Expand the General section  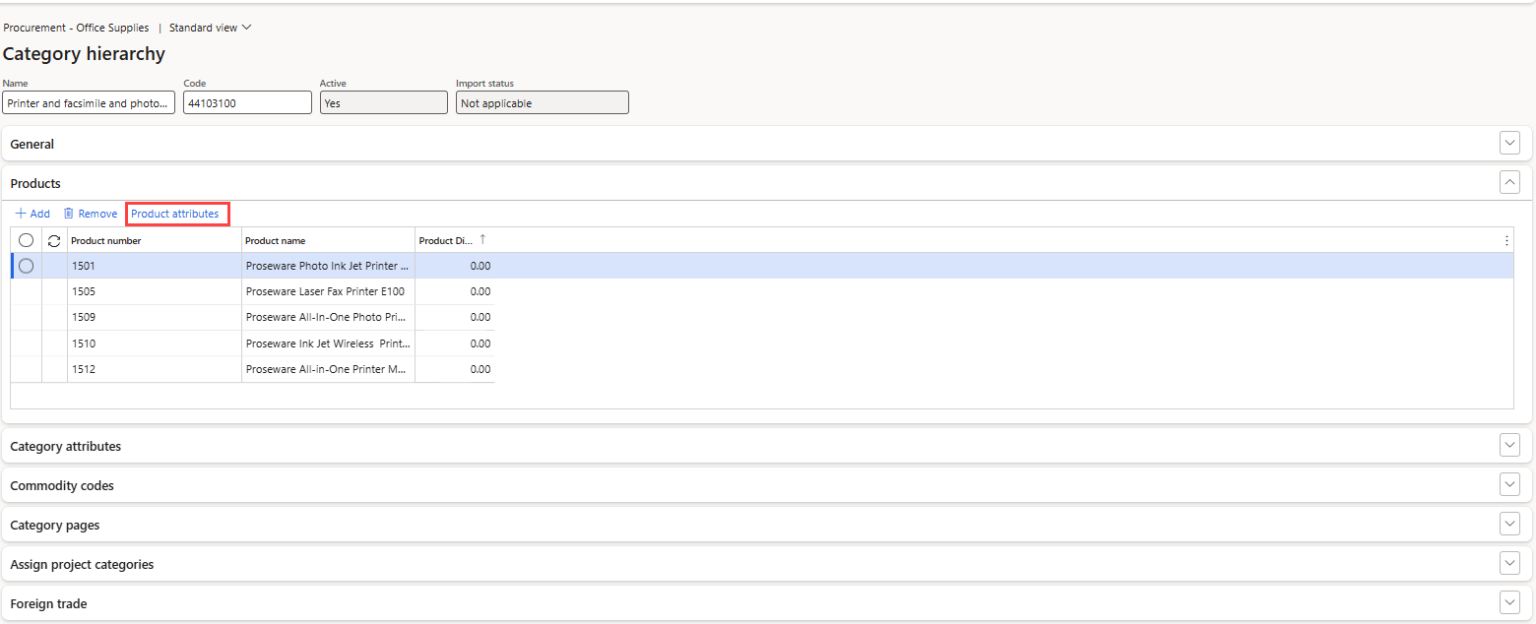(1509, 143)
